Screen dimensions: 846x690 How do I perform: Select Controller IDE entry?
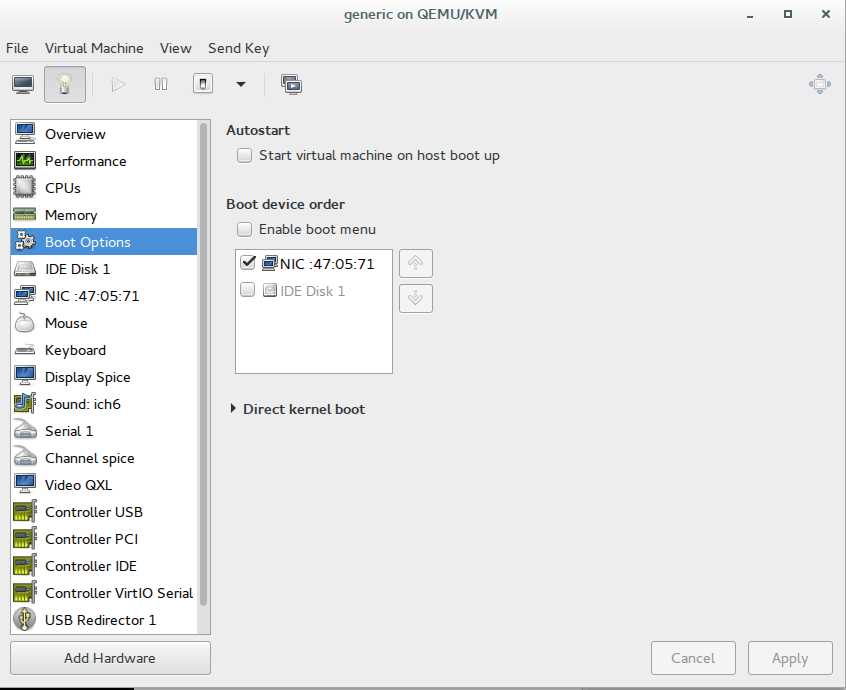coord(104,565)
